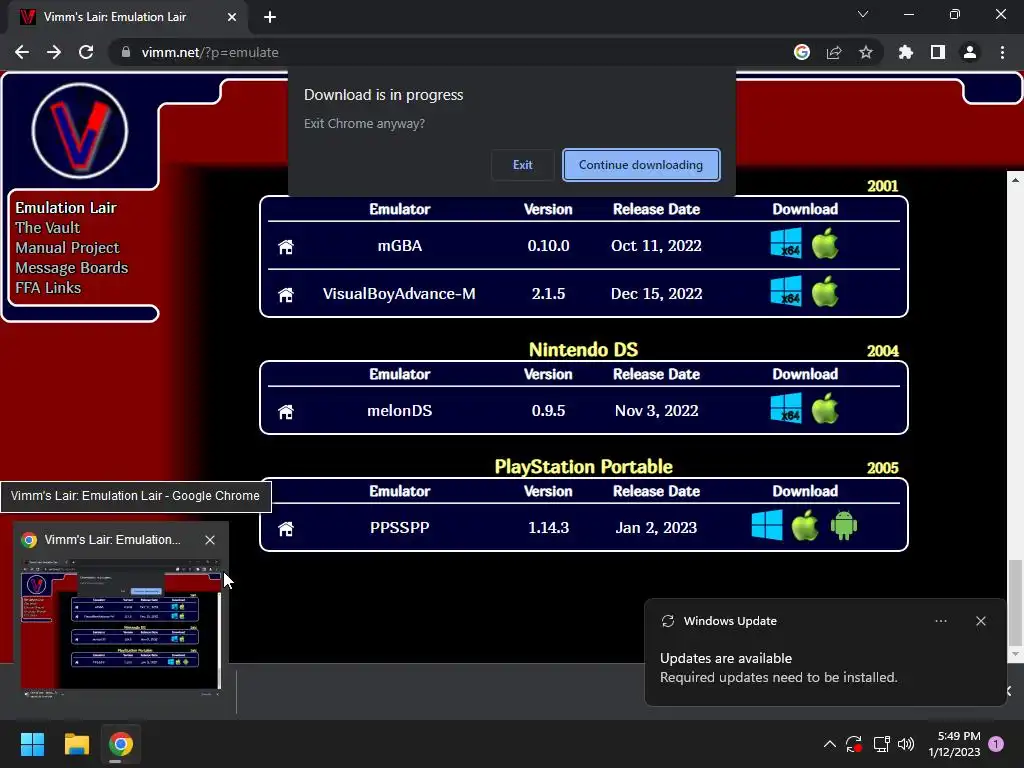The height and width of the screenshot is (768, 1024).
Task: Download PPSSPP for macOS
Action: (x=805, y=525)
